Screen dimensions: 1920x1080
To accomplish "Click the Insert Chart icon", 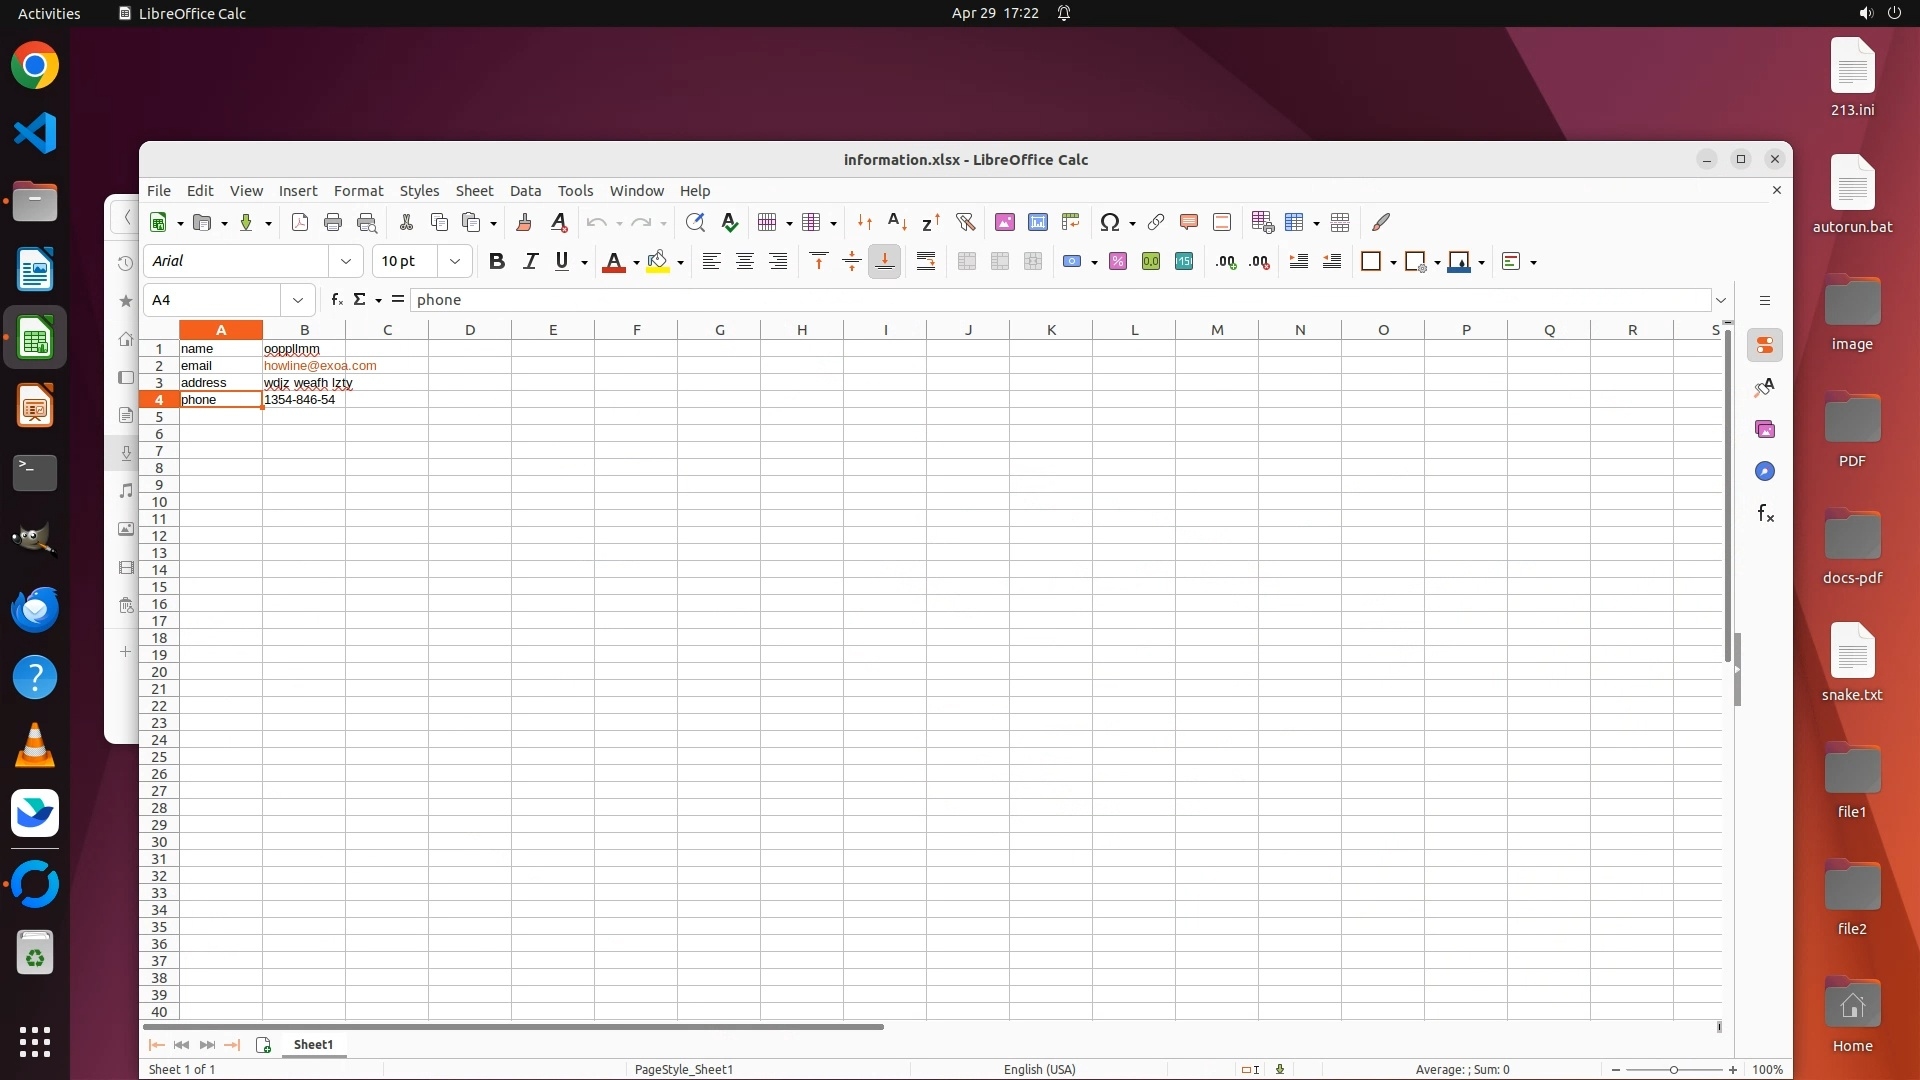I will 1038,222.
